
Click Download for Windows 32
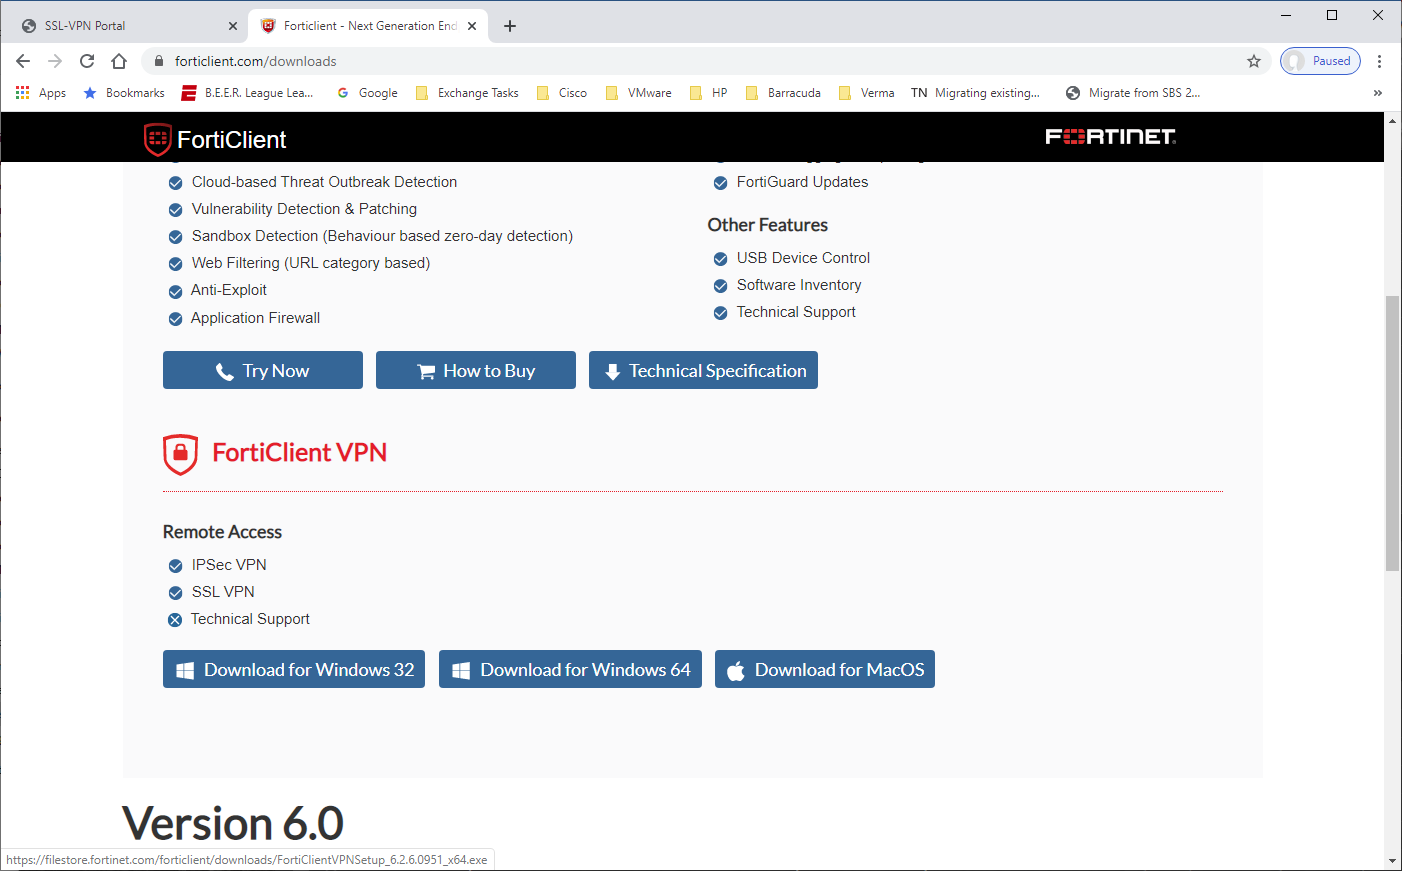click(294, 669)
